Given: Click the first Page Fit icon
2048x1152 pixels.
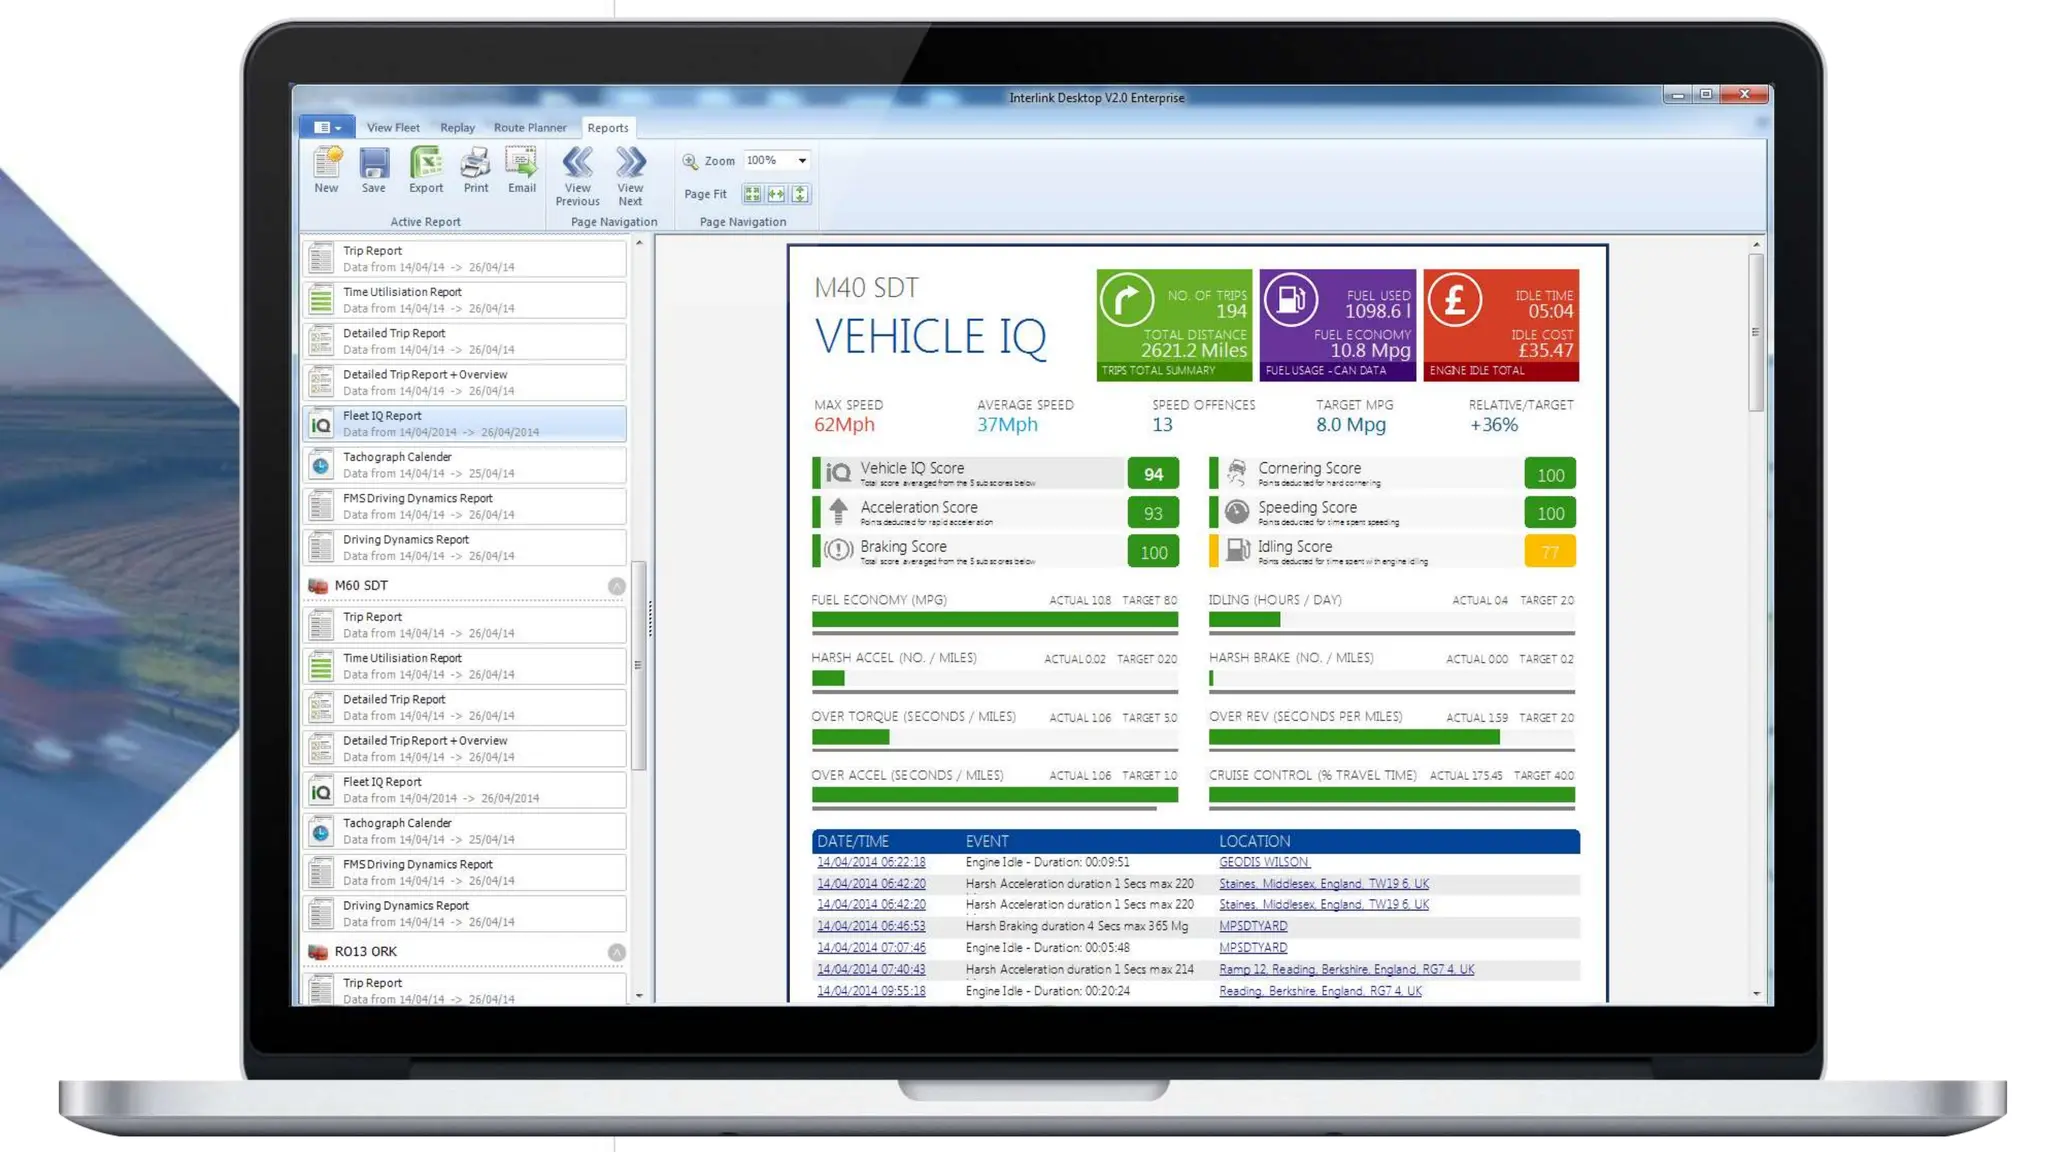Looking at the screenshot, I should point(752,194).
